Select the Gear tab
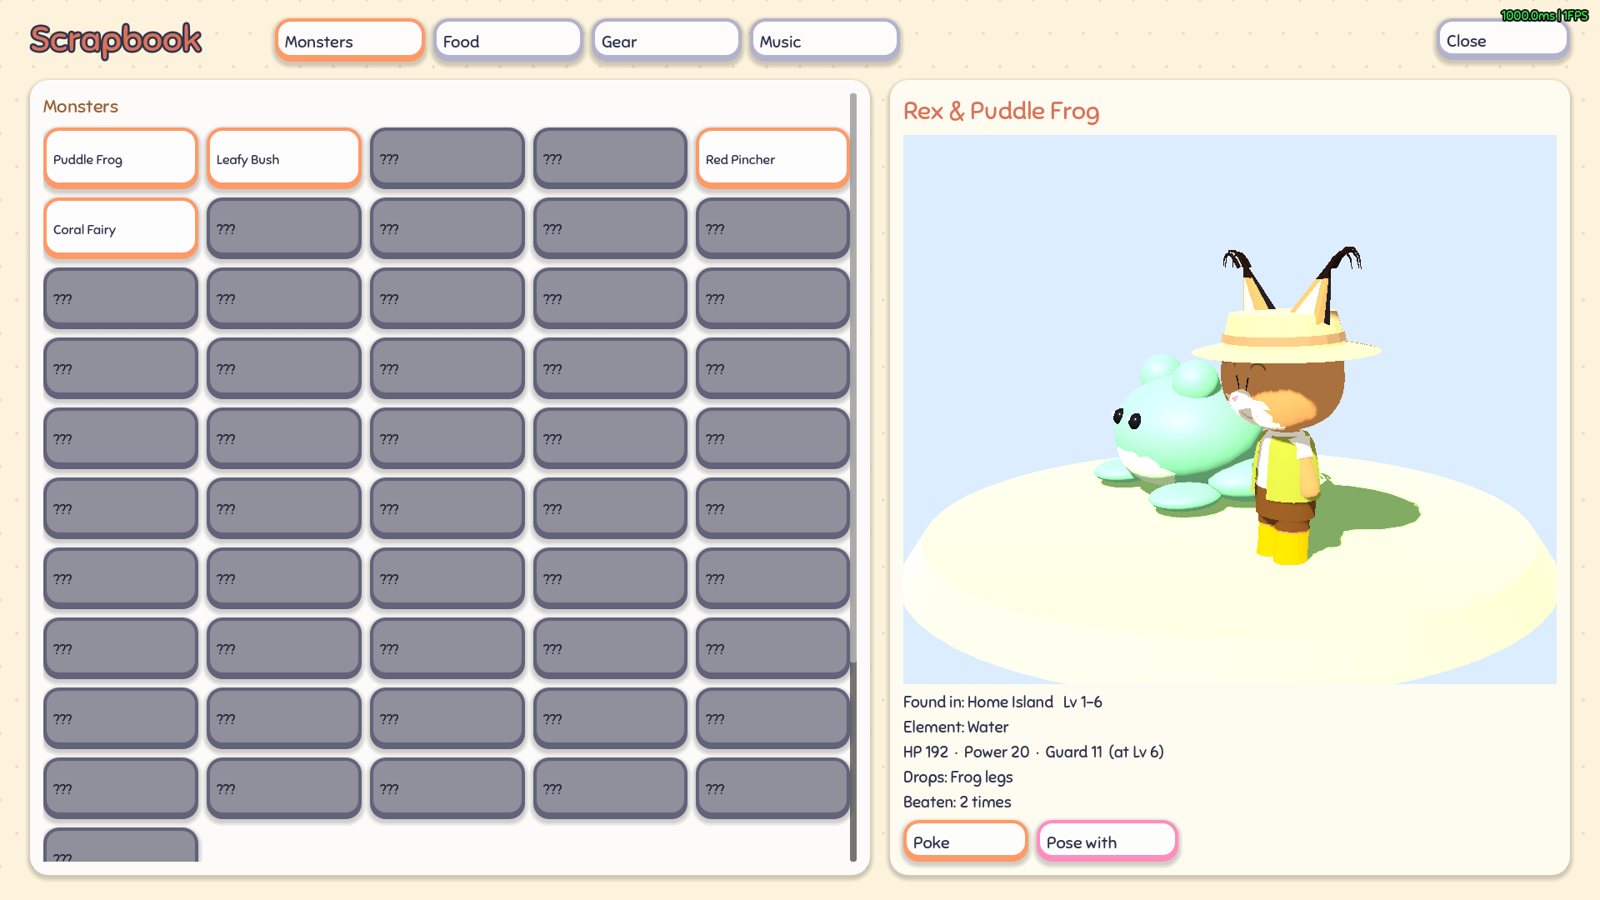Viewport: 1600px width, 900px height. [666, 41]
